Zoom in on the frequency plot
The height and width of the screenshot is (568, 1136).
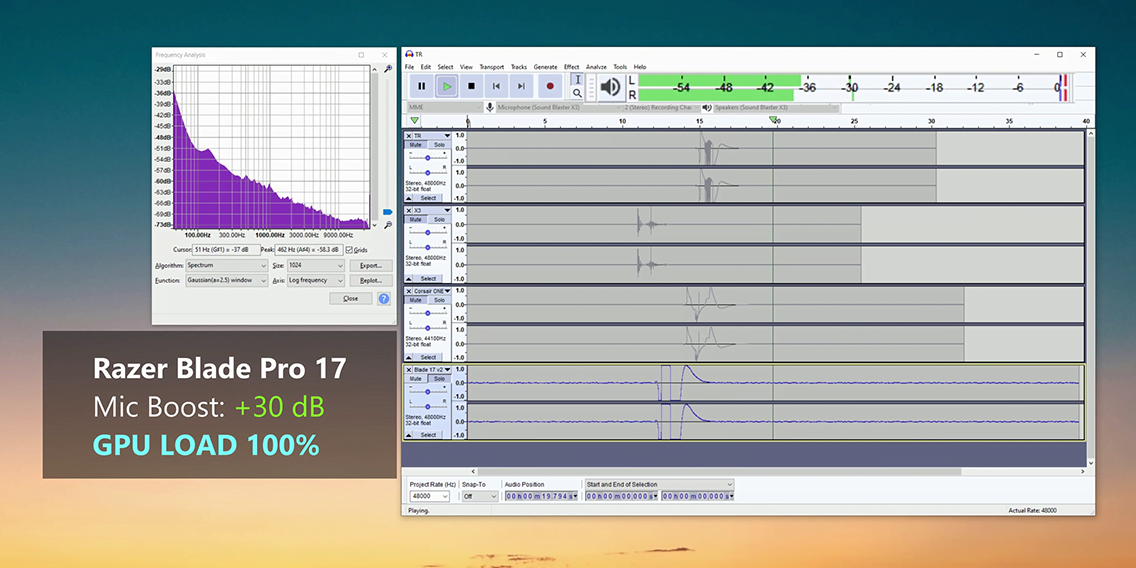(388, 69)
